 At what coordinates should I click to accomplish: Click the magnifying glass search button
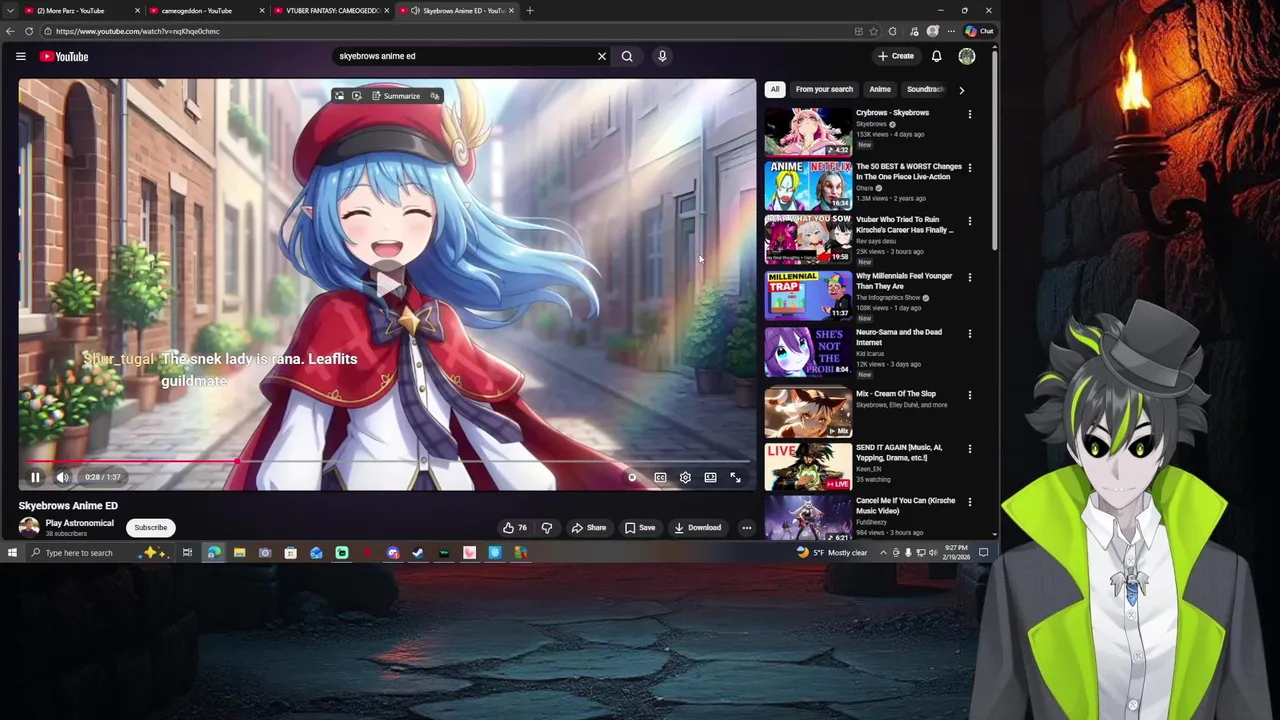pyautogui.click(x=627, y=56)
